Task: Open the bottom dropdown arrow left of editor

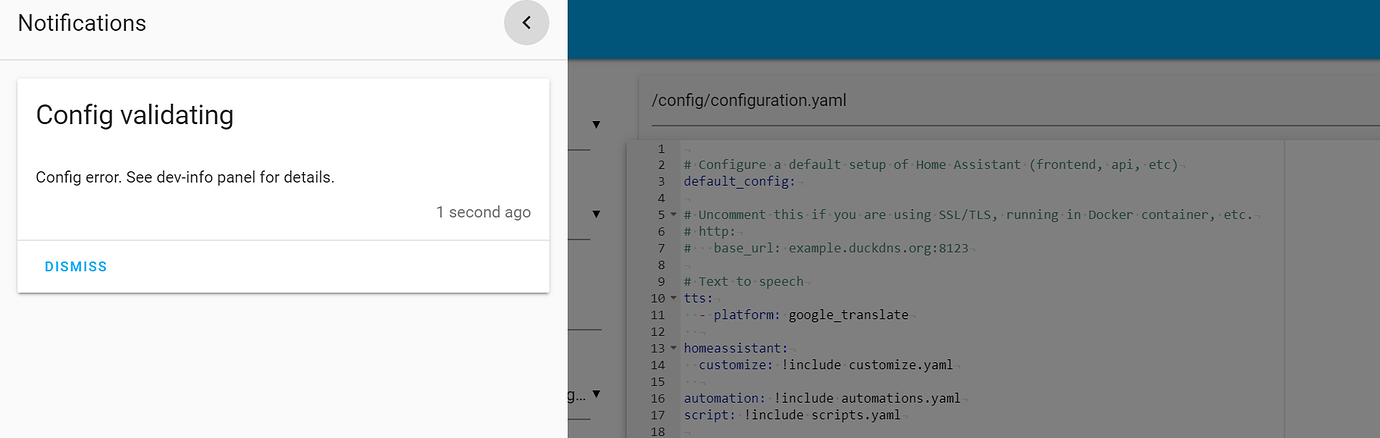Action: coord(596,395)
